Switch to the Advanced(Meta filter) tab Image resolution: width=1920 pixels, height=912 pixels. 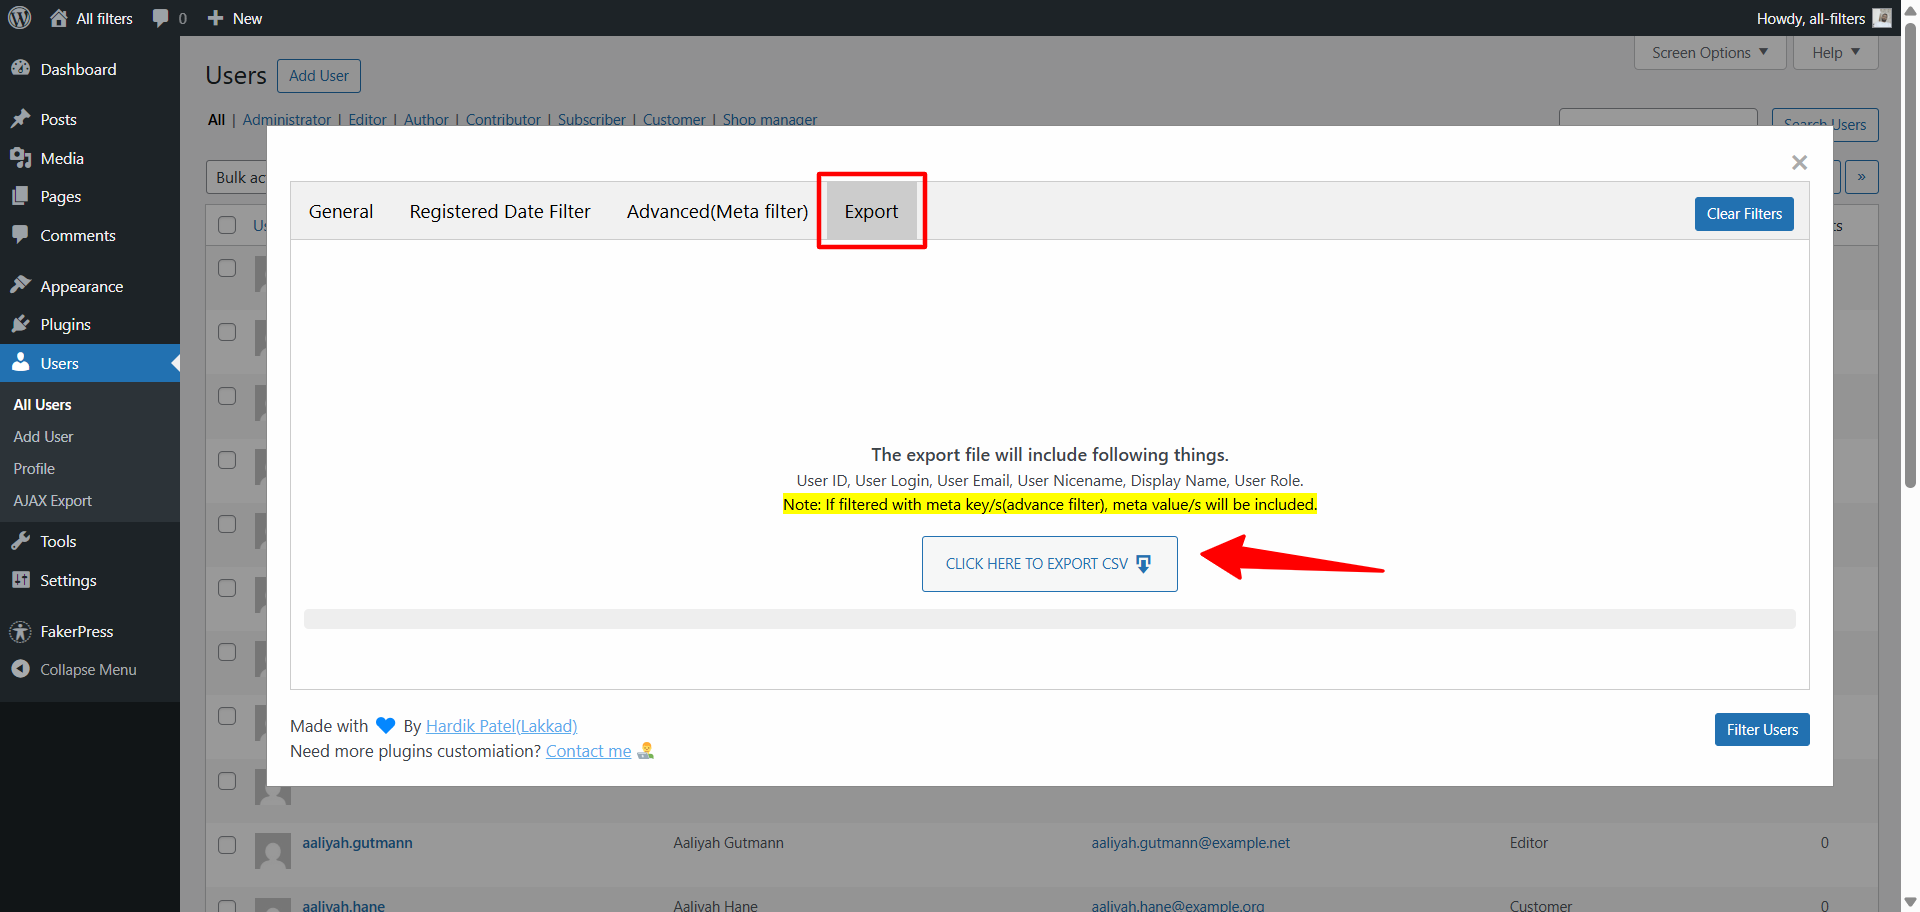tap(717, 212)
